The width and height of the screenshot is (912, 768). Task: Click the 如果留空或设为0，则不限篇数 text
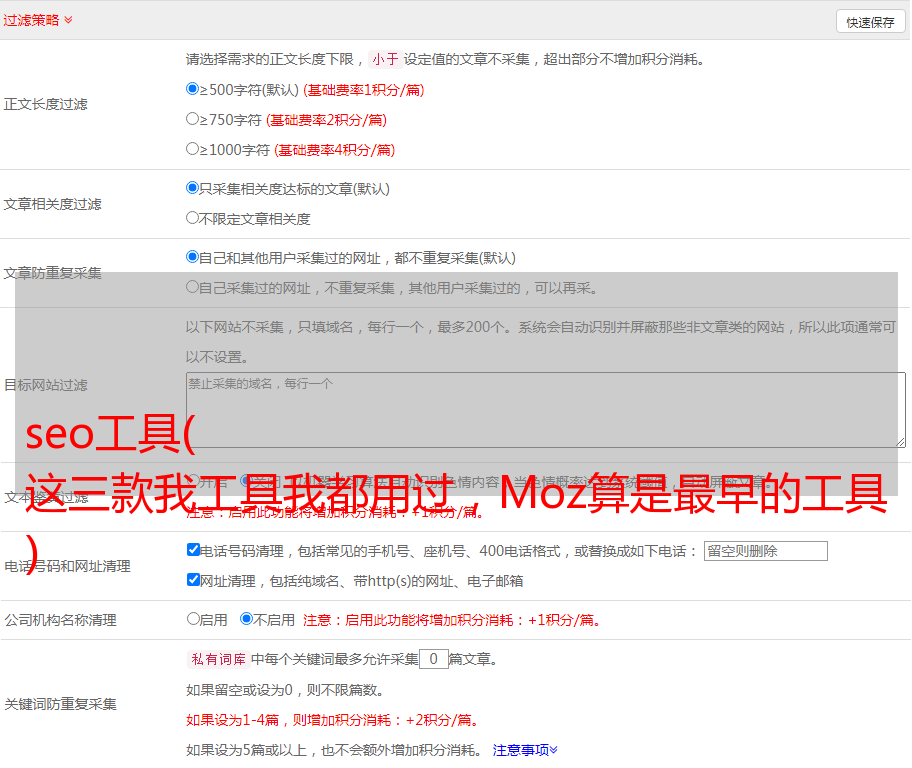[x=285, y=690]
